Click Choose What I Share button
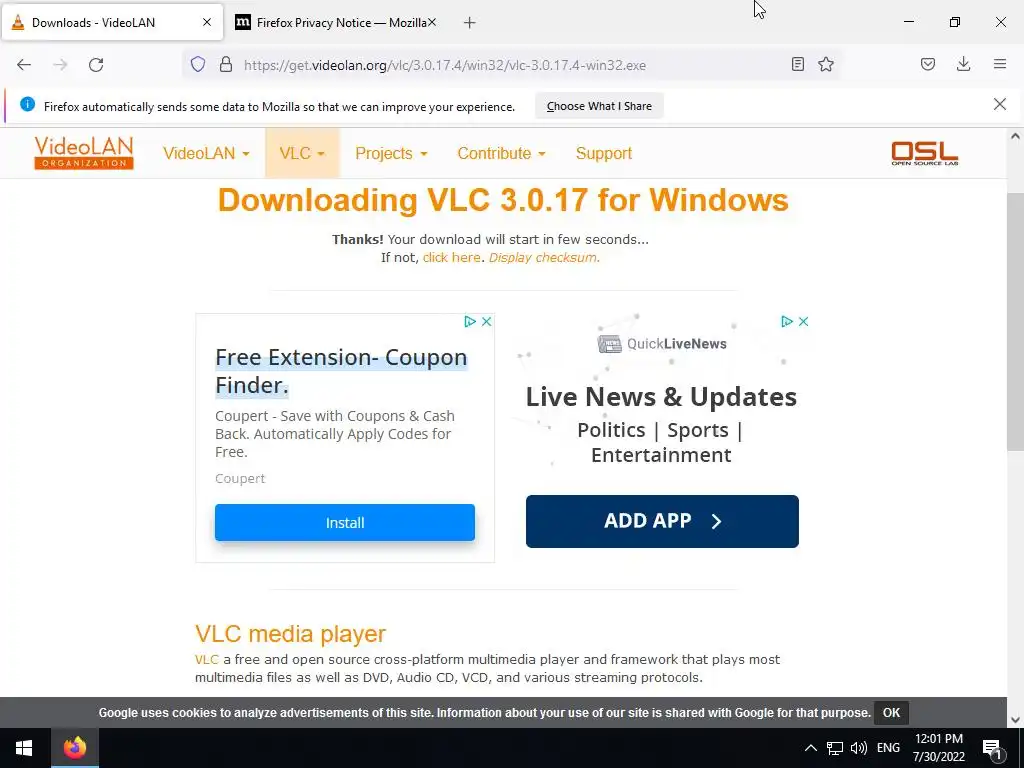 pyautogui.click(x=599, y=106)
